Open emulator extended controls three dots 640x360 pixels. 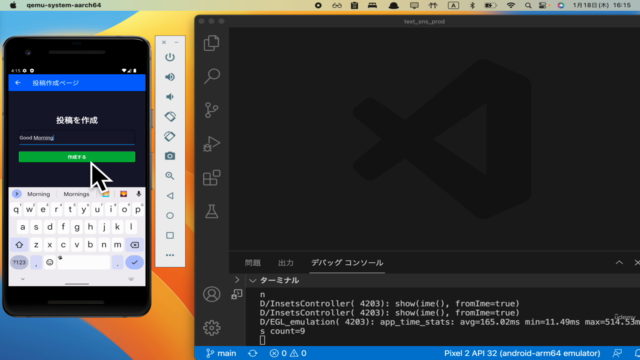pos(170,255)
